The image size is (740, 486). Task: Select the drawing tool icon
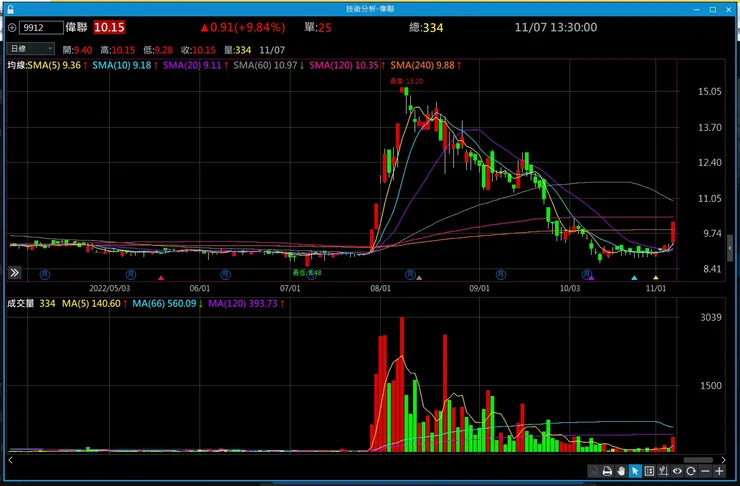[x=663, y=471]
